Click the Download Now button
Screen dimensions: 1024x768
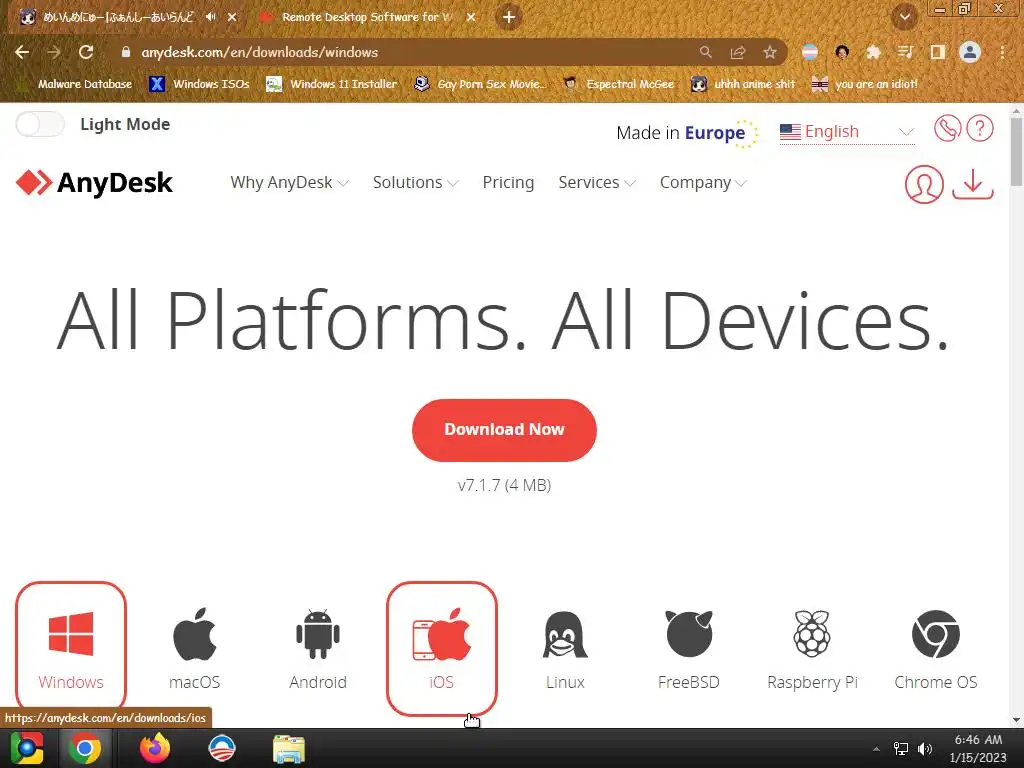pyautogui.click(x=504, y=430)
